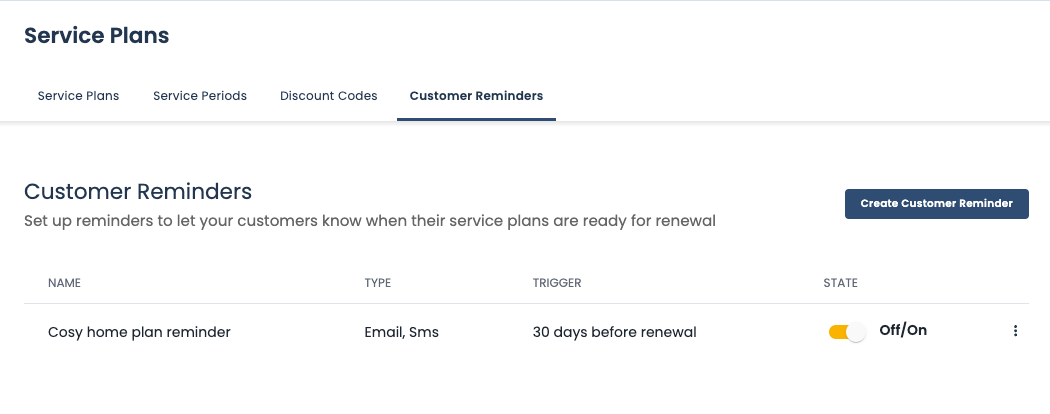
Task: Open the Cosy home plan reminder entry
Action: [139, 332]
